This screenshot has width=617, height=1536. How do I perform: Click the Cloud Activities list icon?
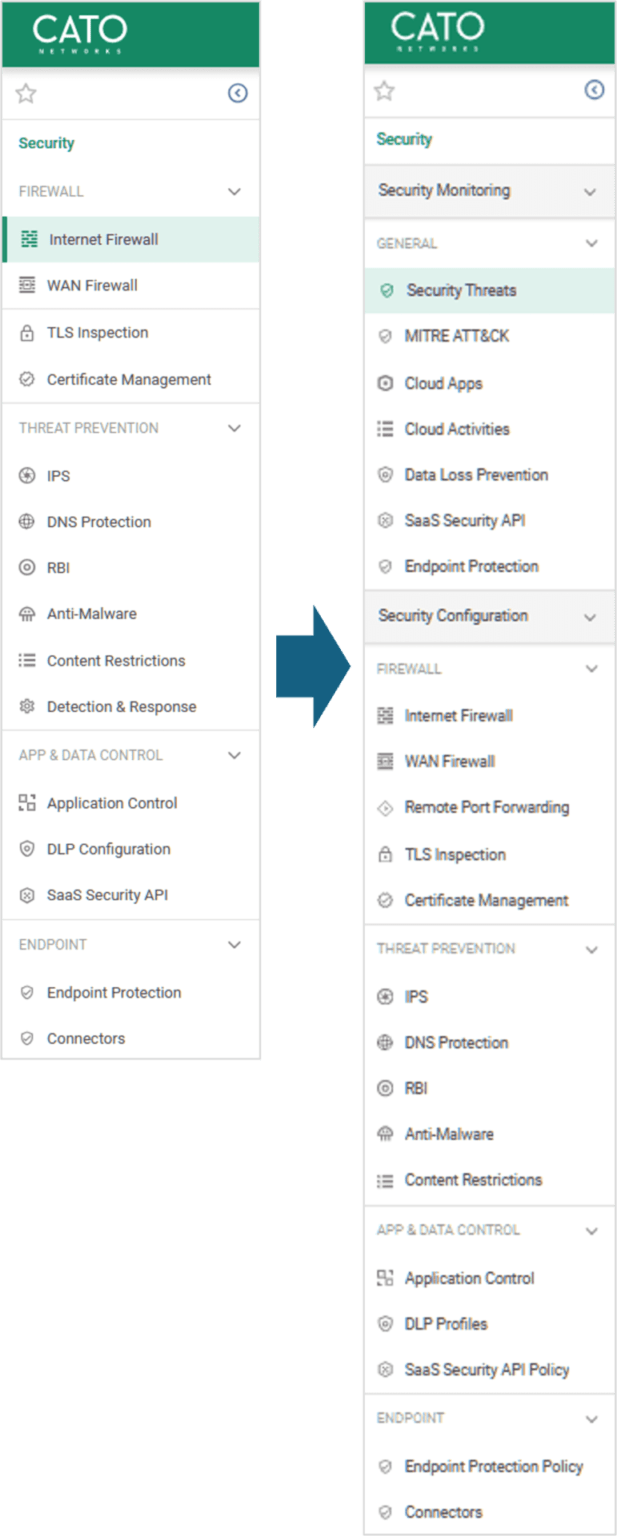(x=385, y=429)
